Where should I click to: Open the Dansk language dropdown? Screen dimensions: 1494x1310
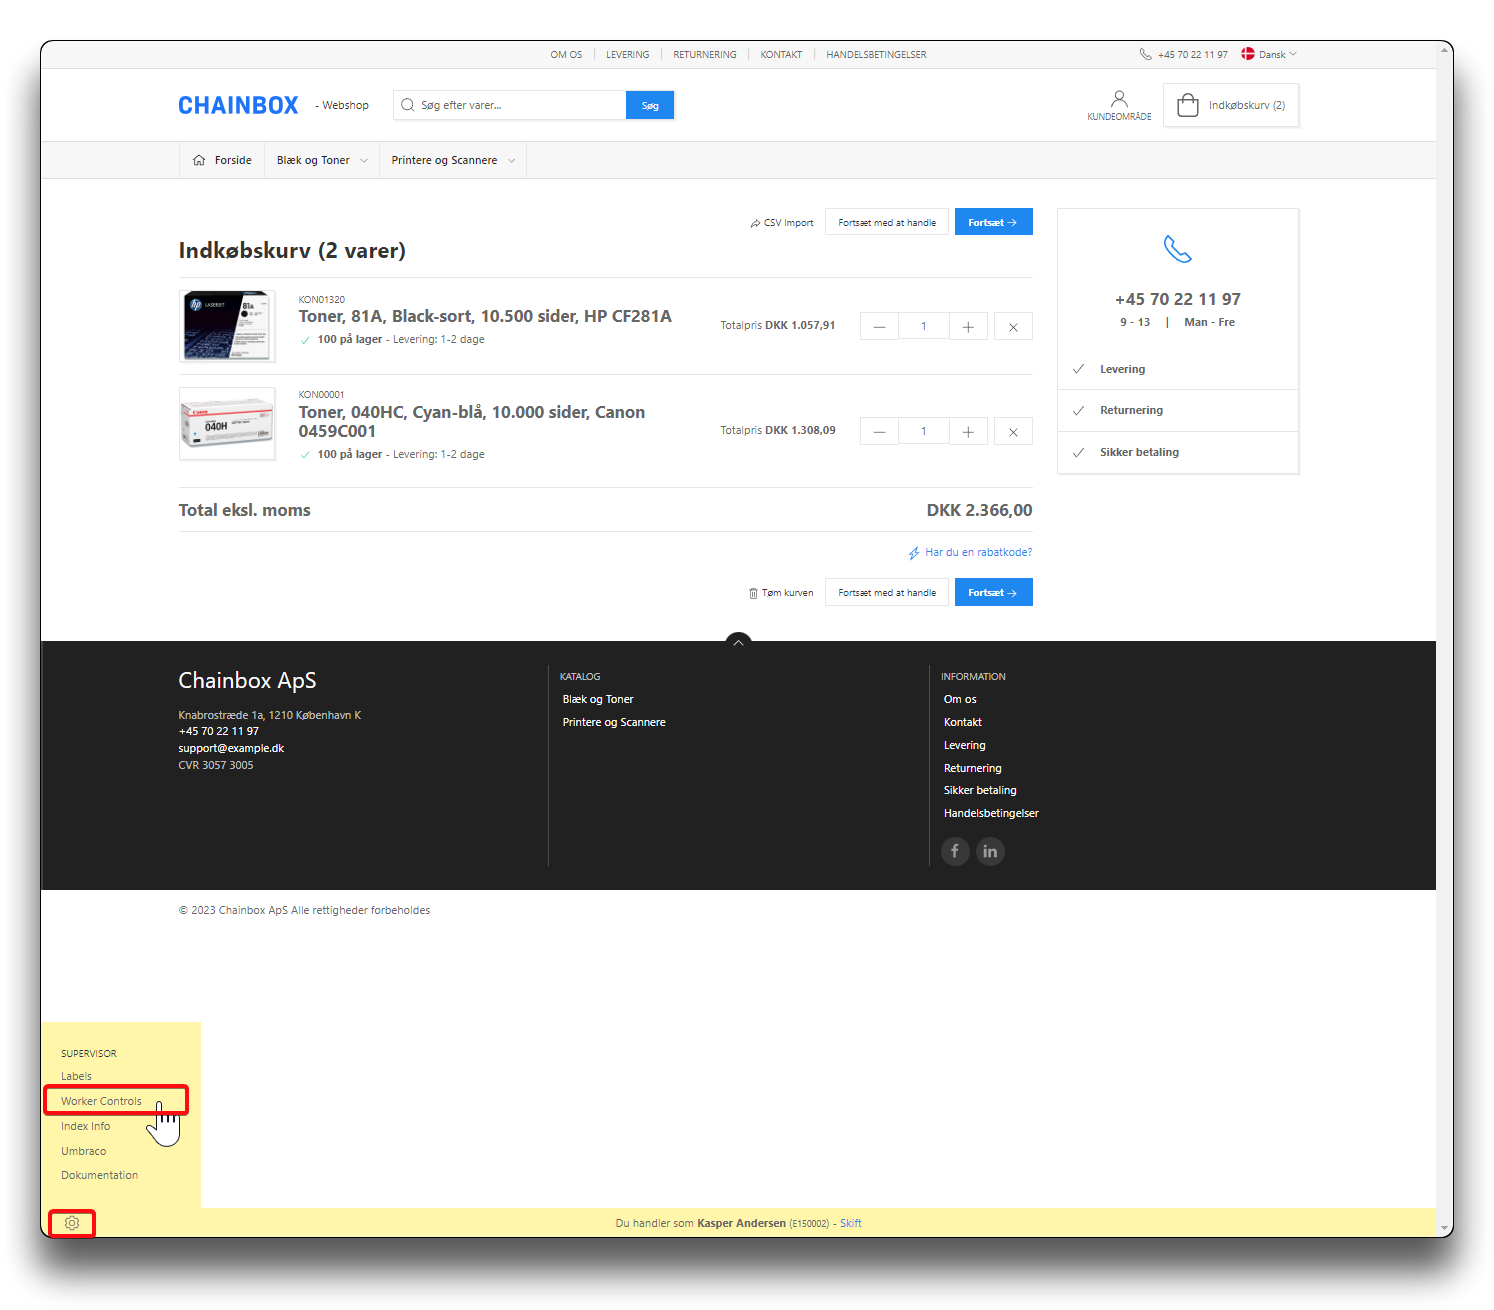1270,54
